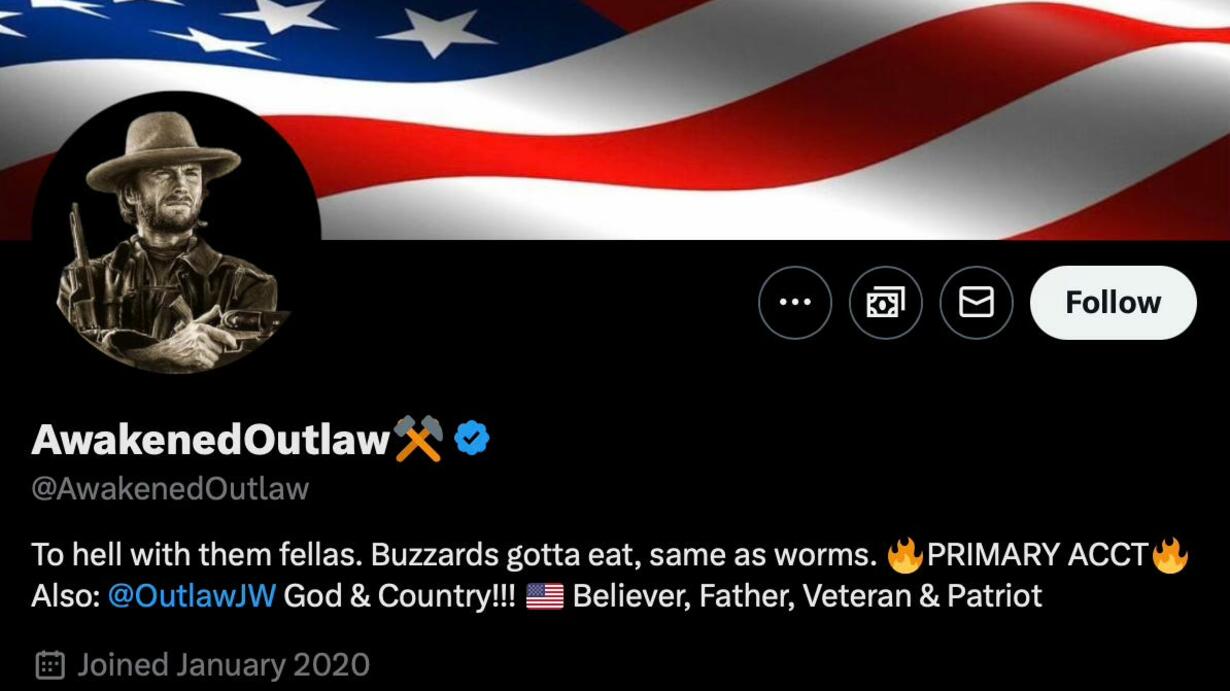
Task: Click the blue verified checkmark badge
Action: coord(472,439)
